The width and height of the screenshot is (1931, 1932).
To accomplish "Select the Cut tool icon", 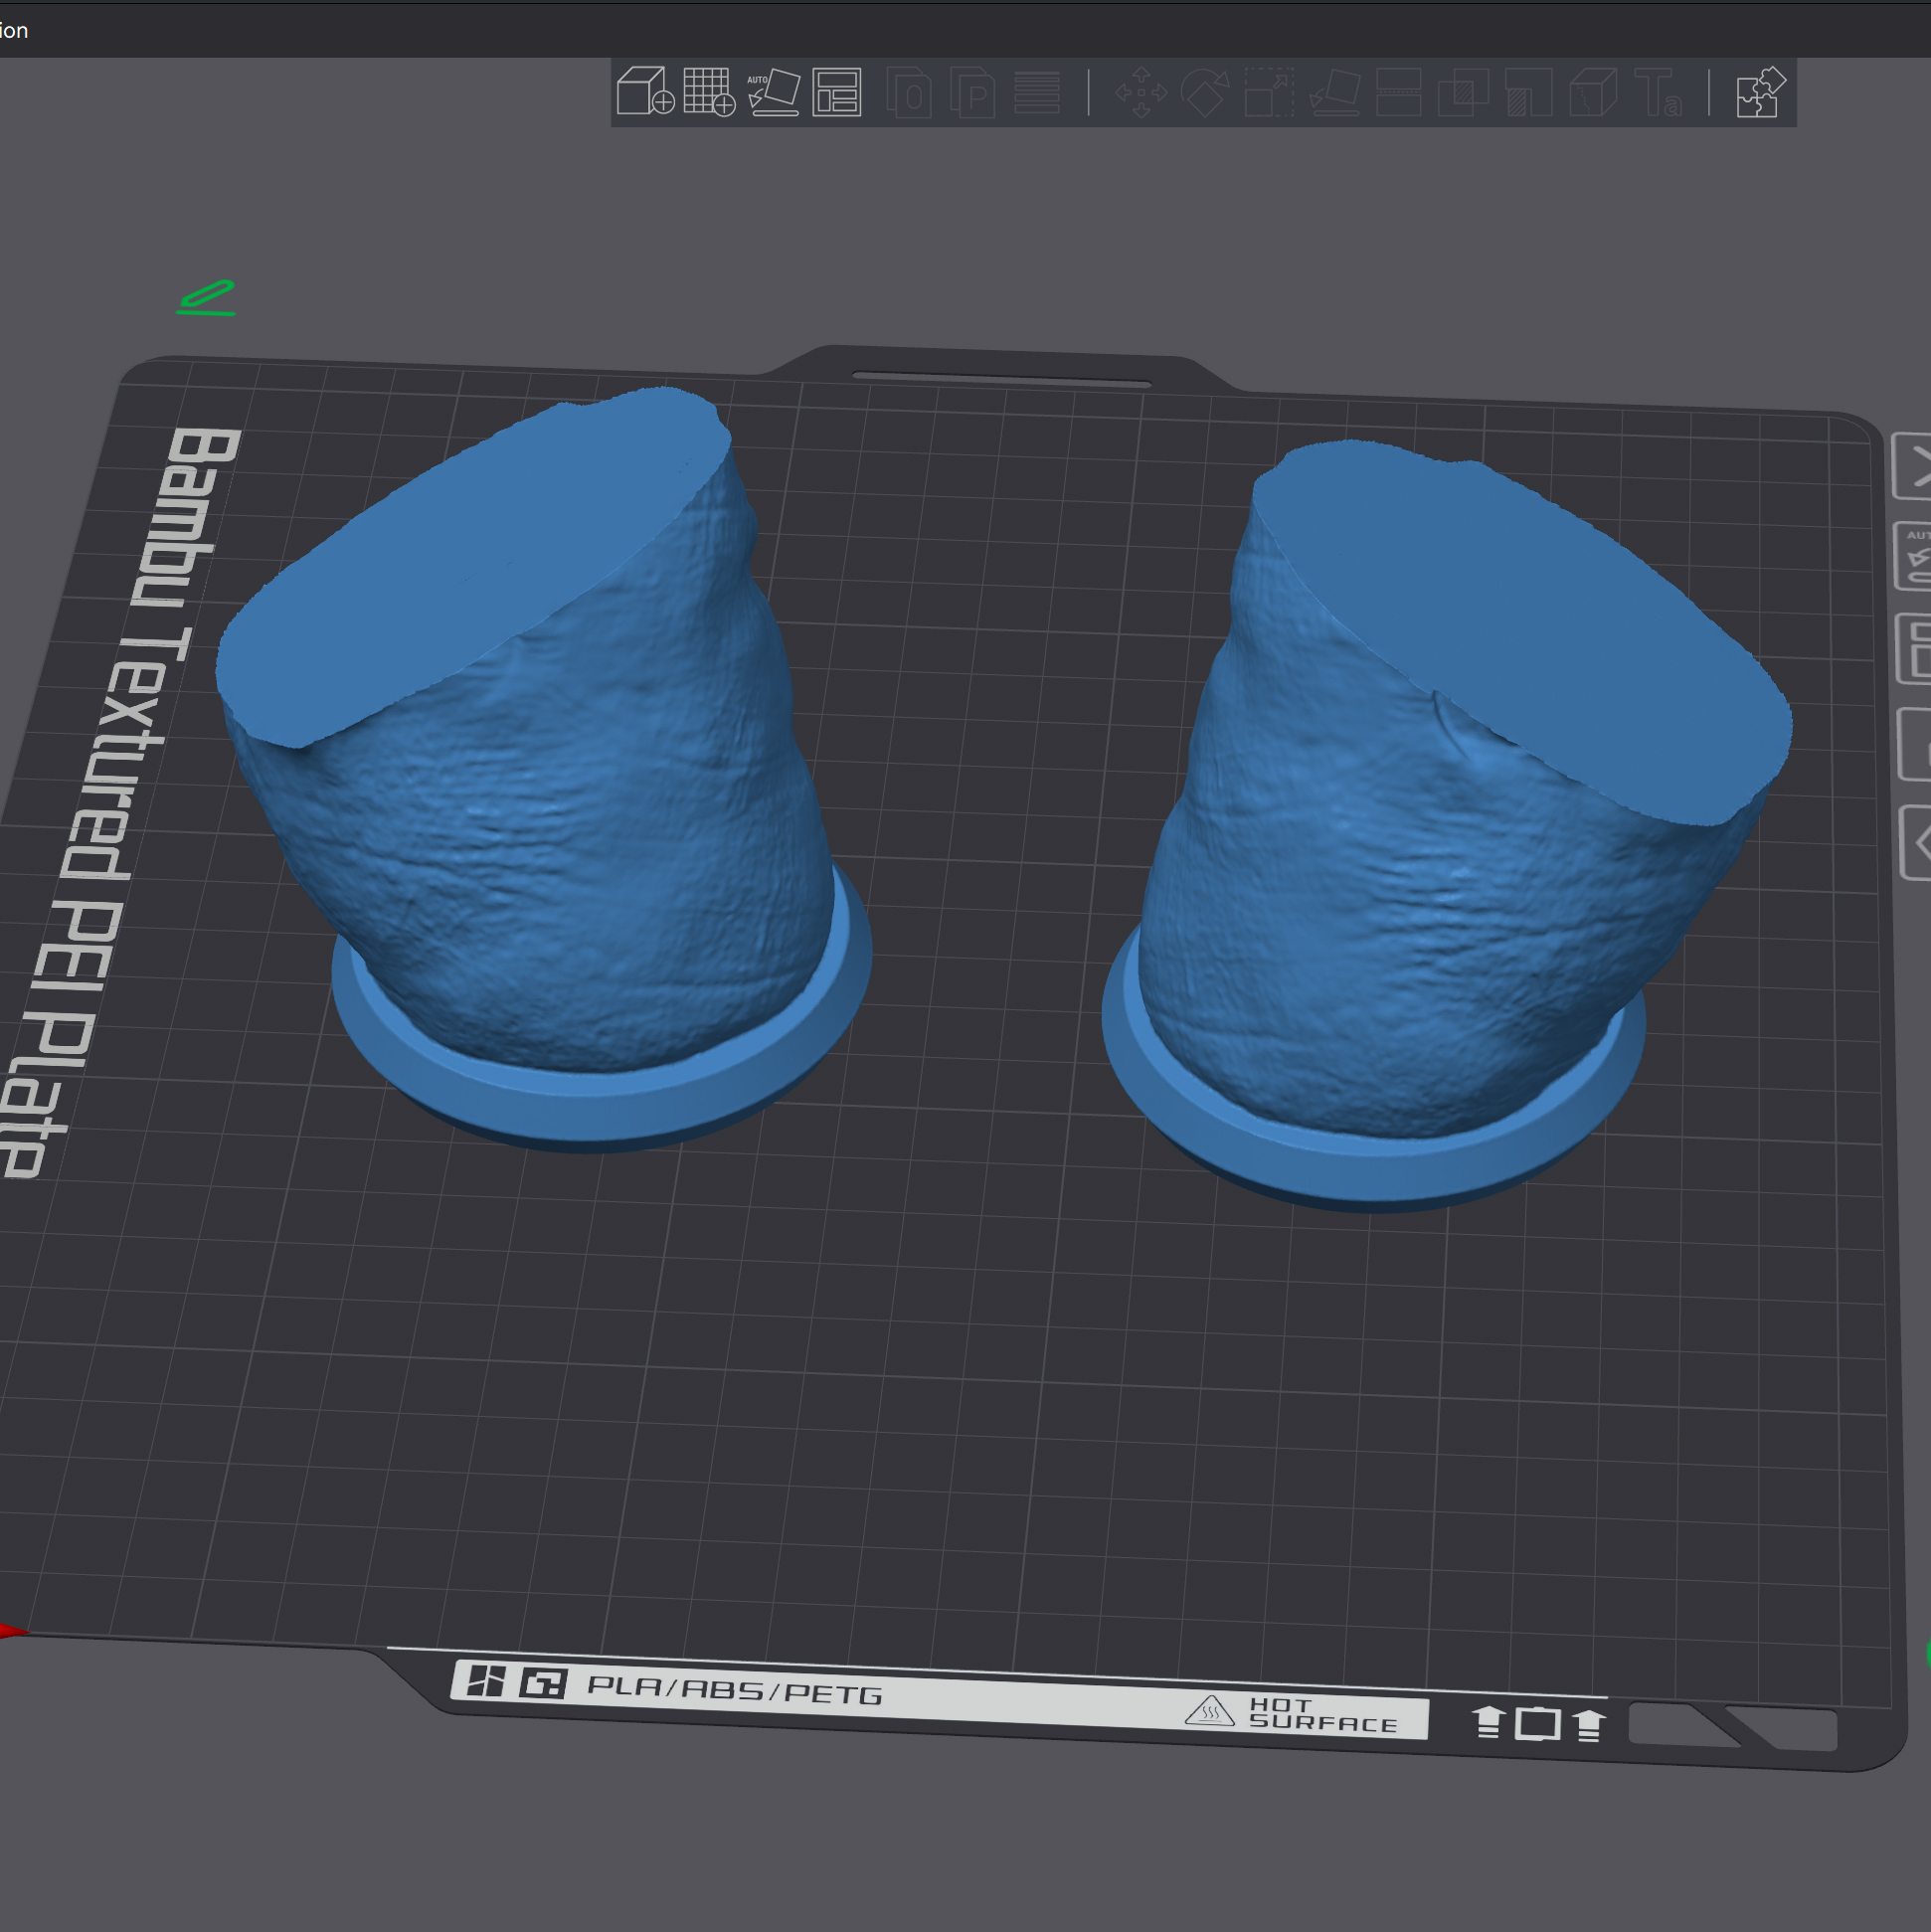I will tap(1399, 93).
